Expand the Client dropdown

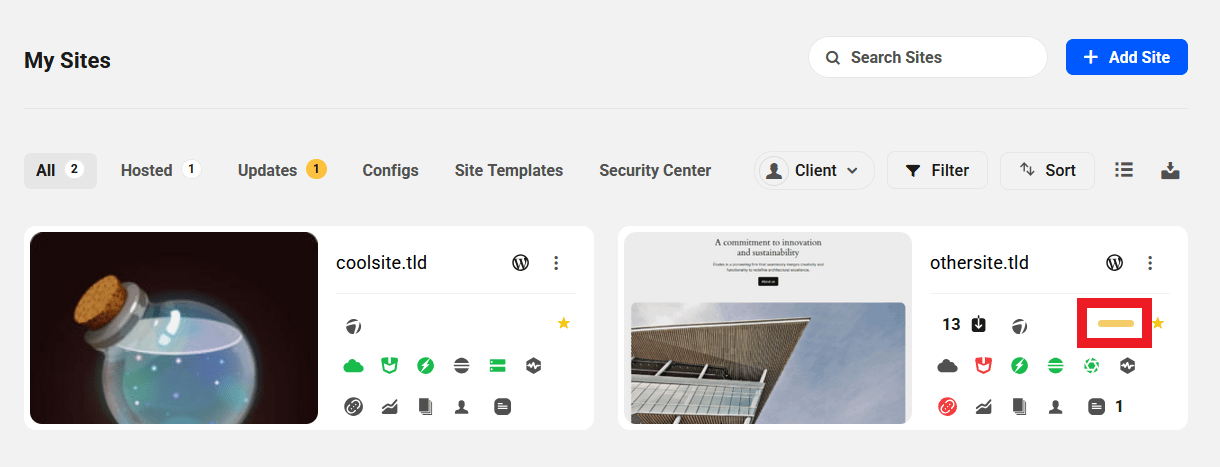pyautogui.click(x=814, y=170)
